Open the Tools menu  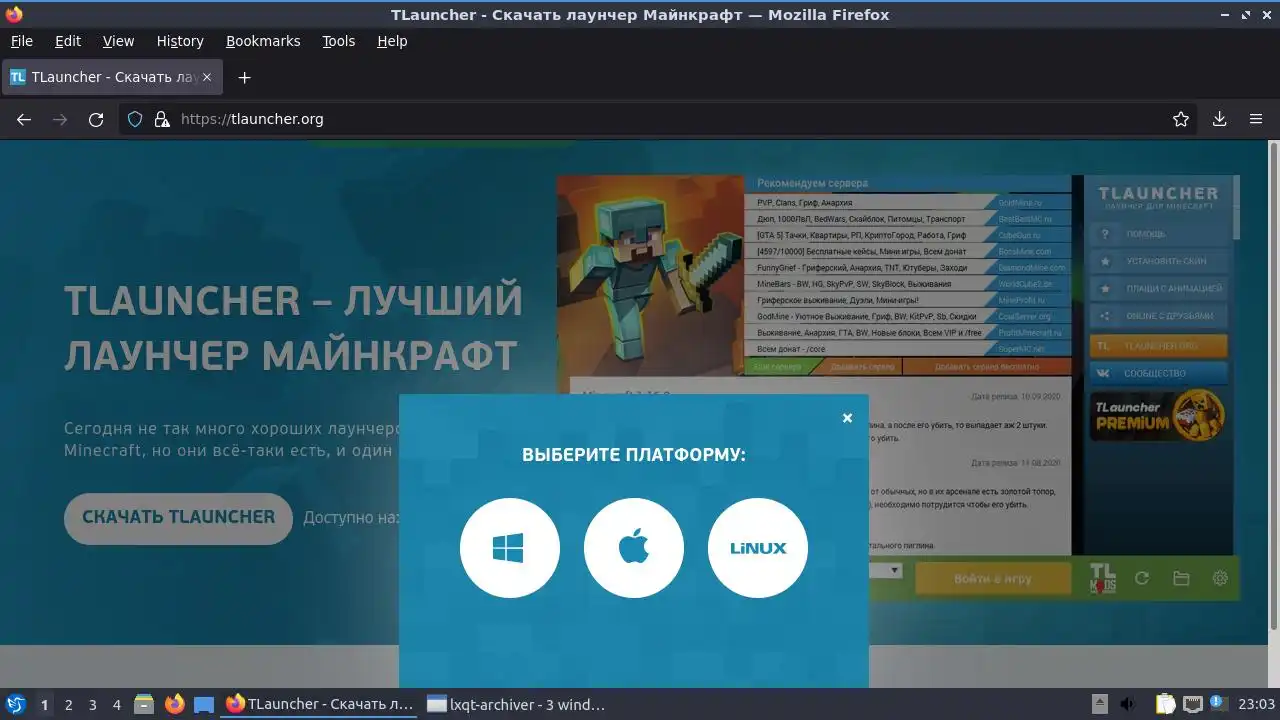point(338,41)
